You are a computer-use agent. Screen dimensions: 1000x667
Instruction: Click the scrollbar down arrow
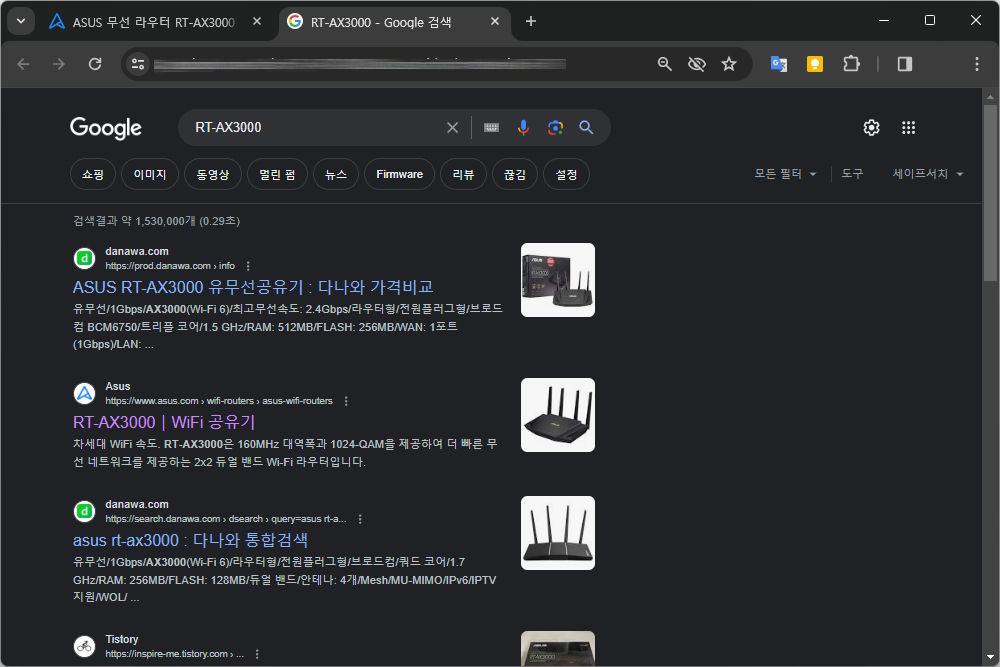[x=990, y=657]
